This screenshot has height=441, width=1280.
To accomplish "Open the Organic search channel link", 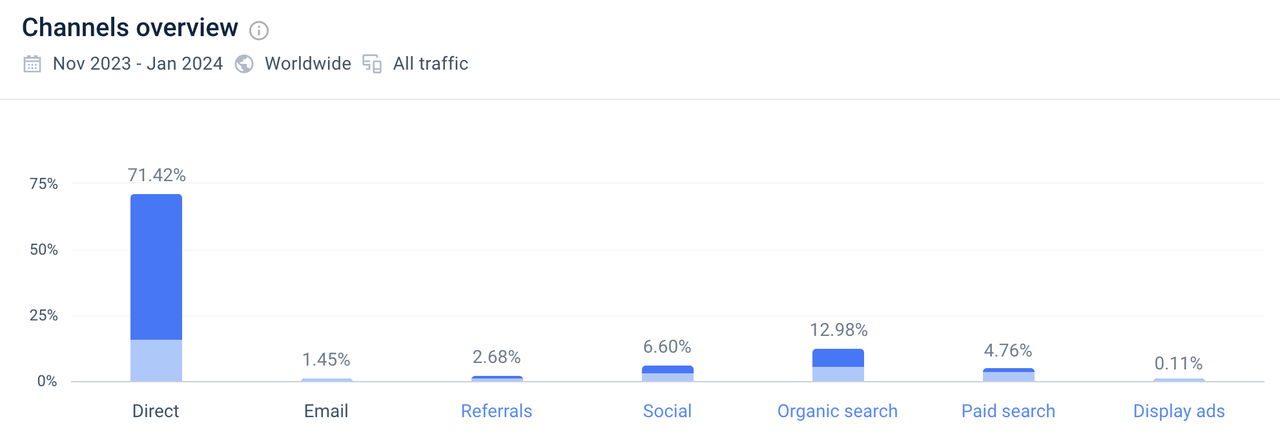I will pyautogui.click(x=837, y=411).
